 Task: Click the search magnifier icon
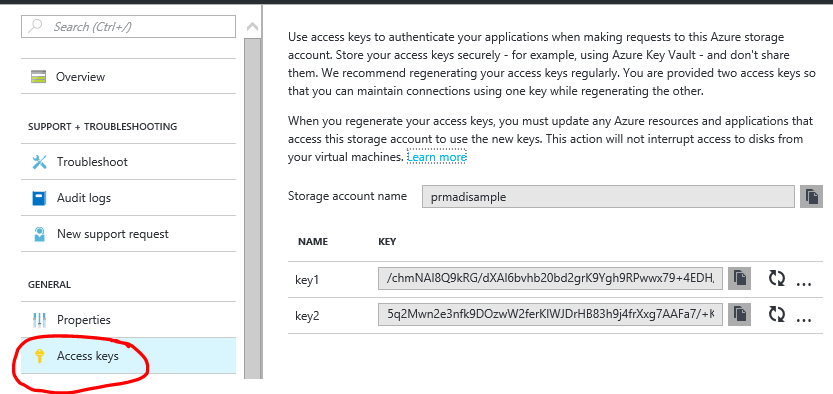click(36, 27)
